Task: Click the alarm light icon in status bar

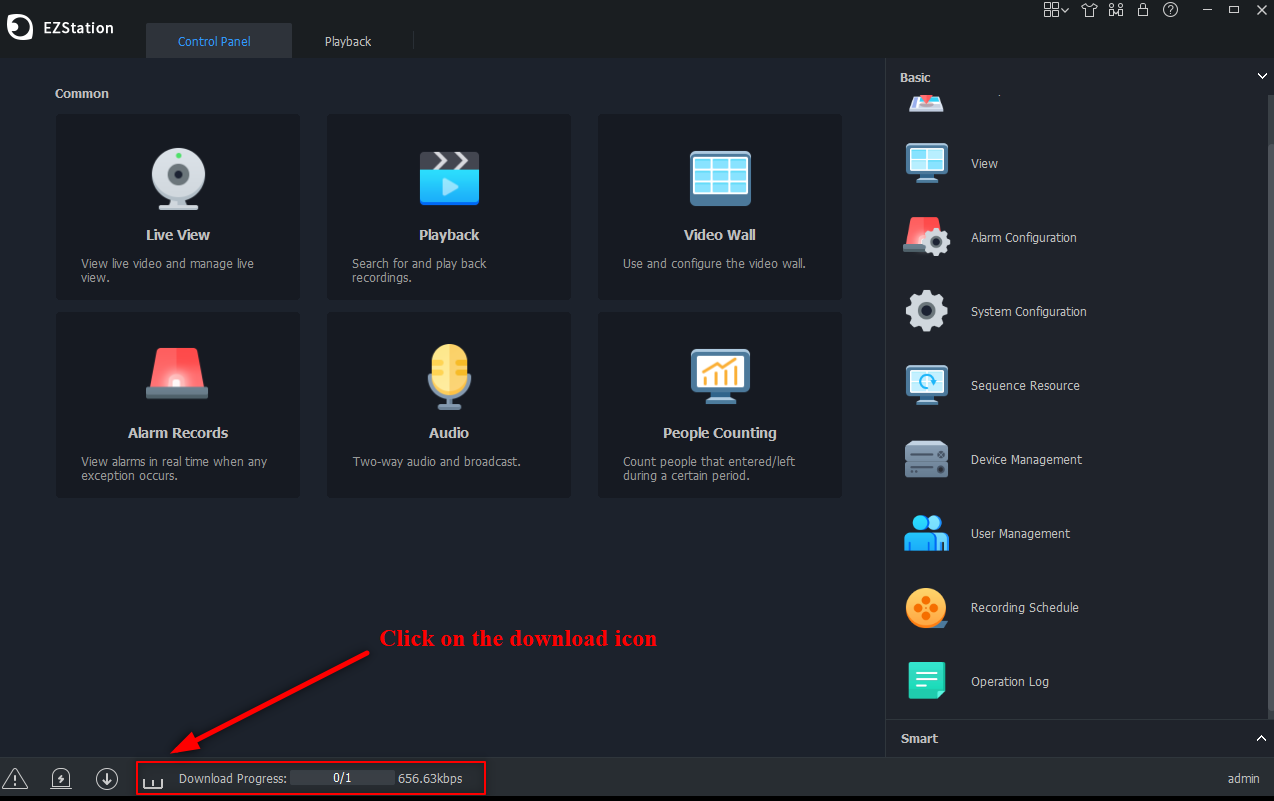Action: click(x=61, y=779)
